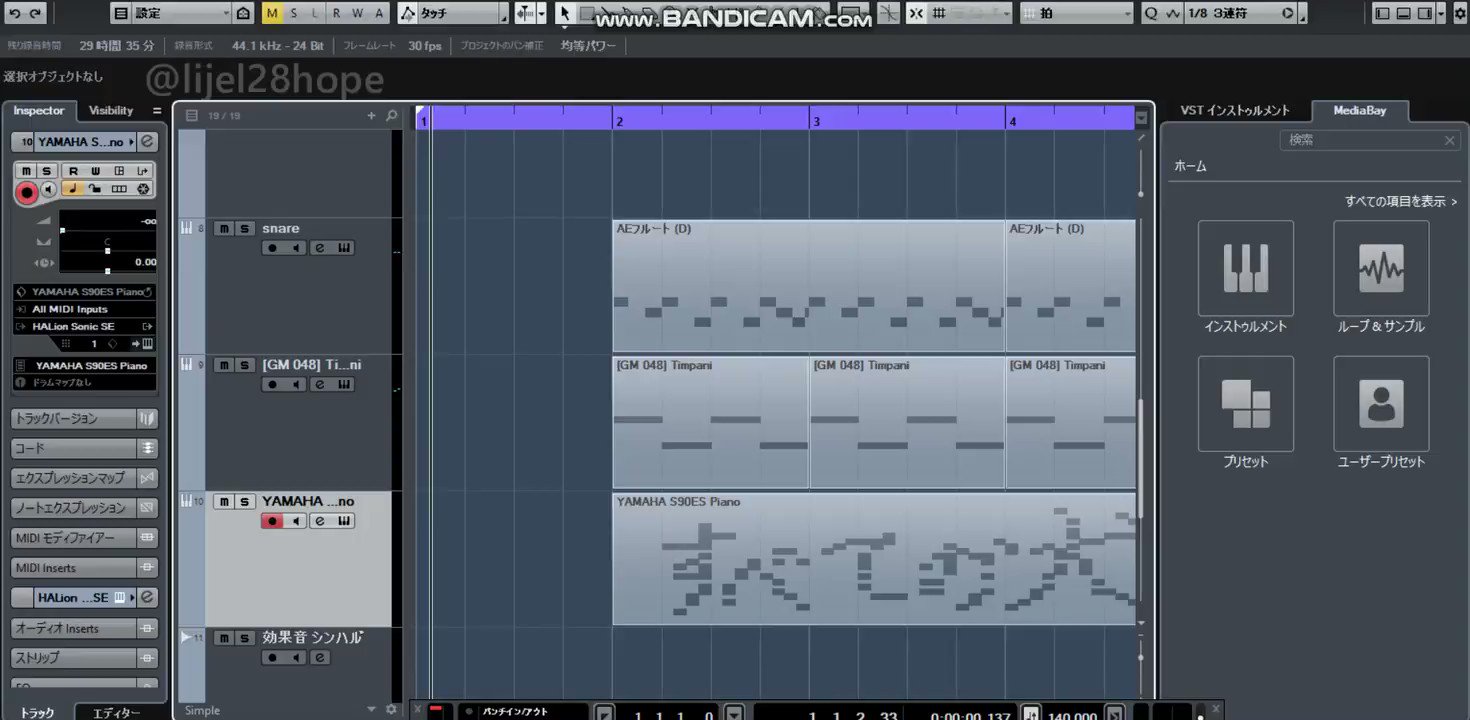Record-enable the snare track
This screenshot has width=1470, height=720.
click(272, 248)
